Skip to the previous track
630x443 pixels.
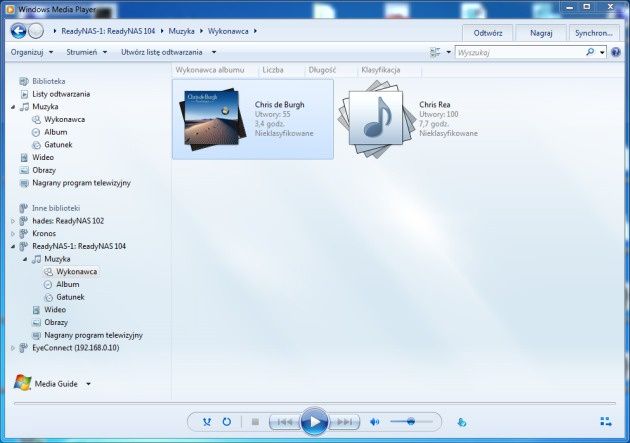point(285,422)
